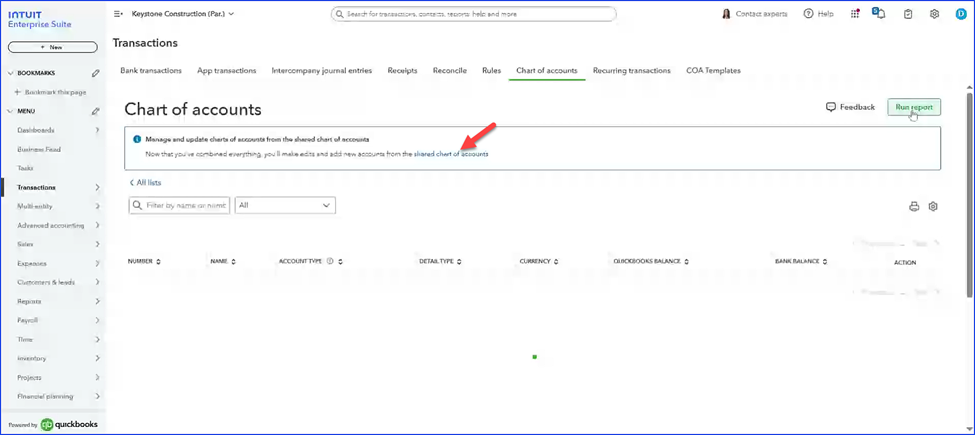Focus the Filter by name or number field

tap(179, 206)
